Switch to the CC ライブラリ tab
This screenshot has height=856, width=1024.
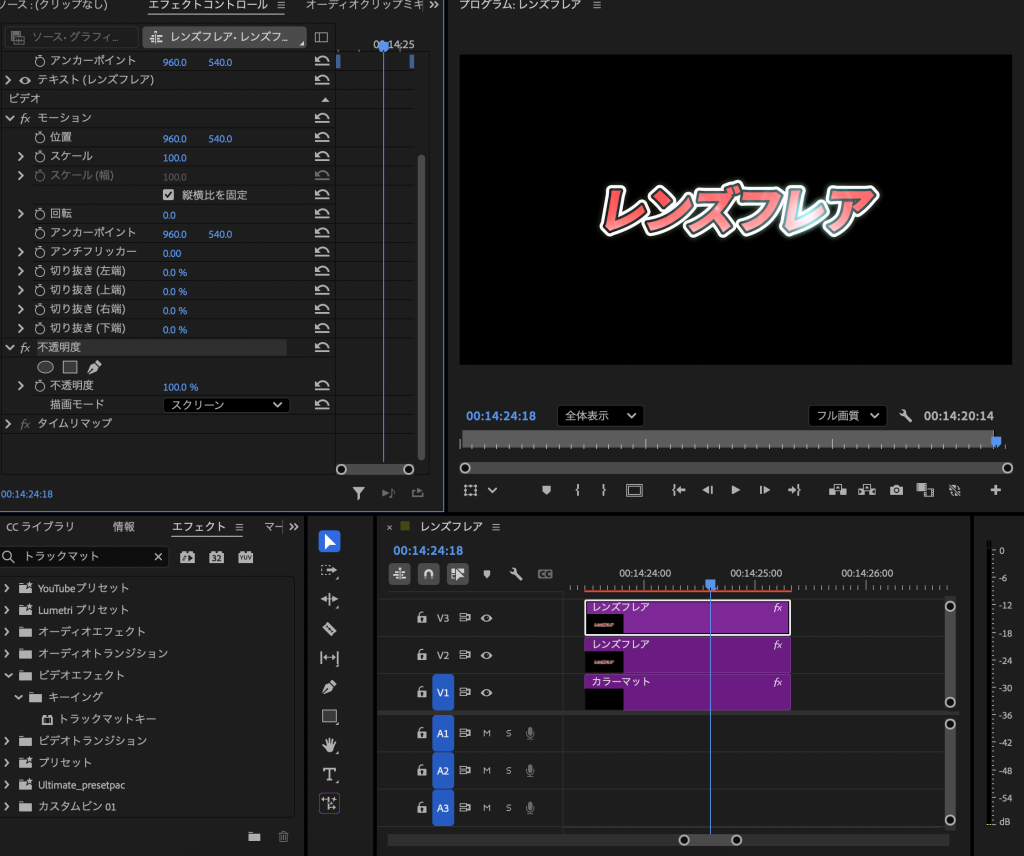click(x=41, y=527)
